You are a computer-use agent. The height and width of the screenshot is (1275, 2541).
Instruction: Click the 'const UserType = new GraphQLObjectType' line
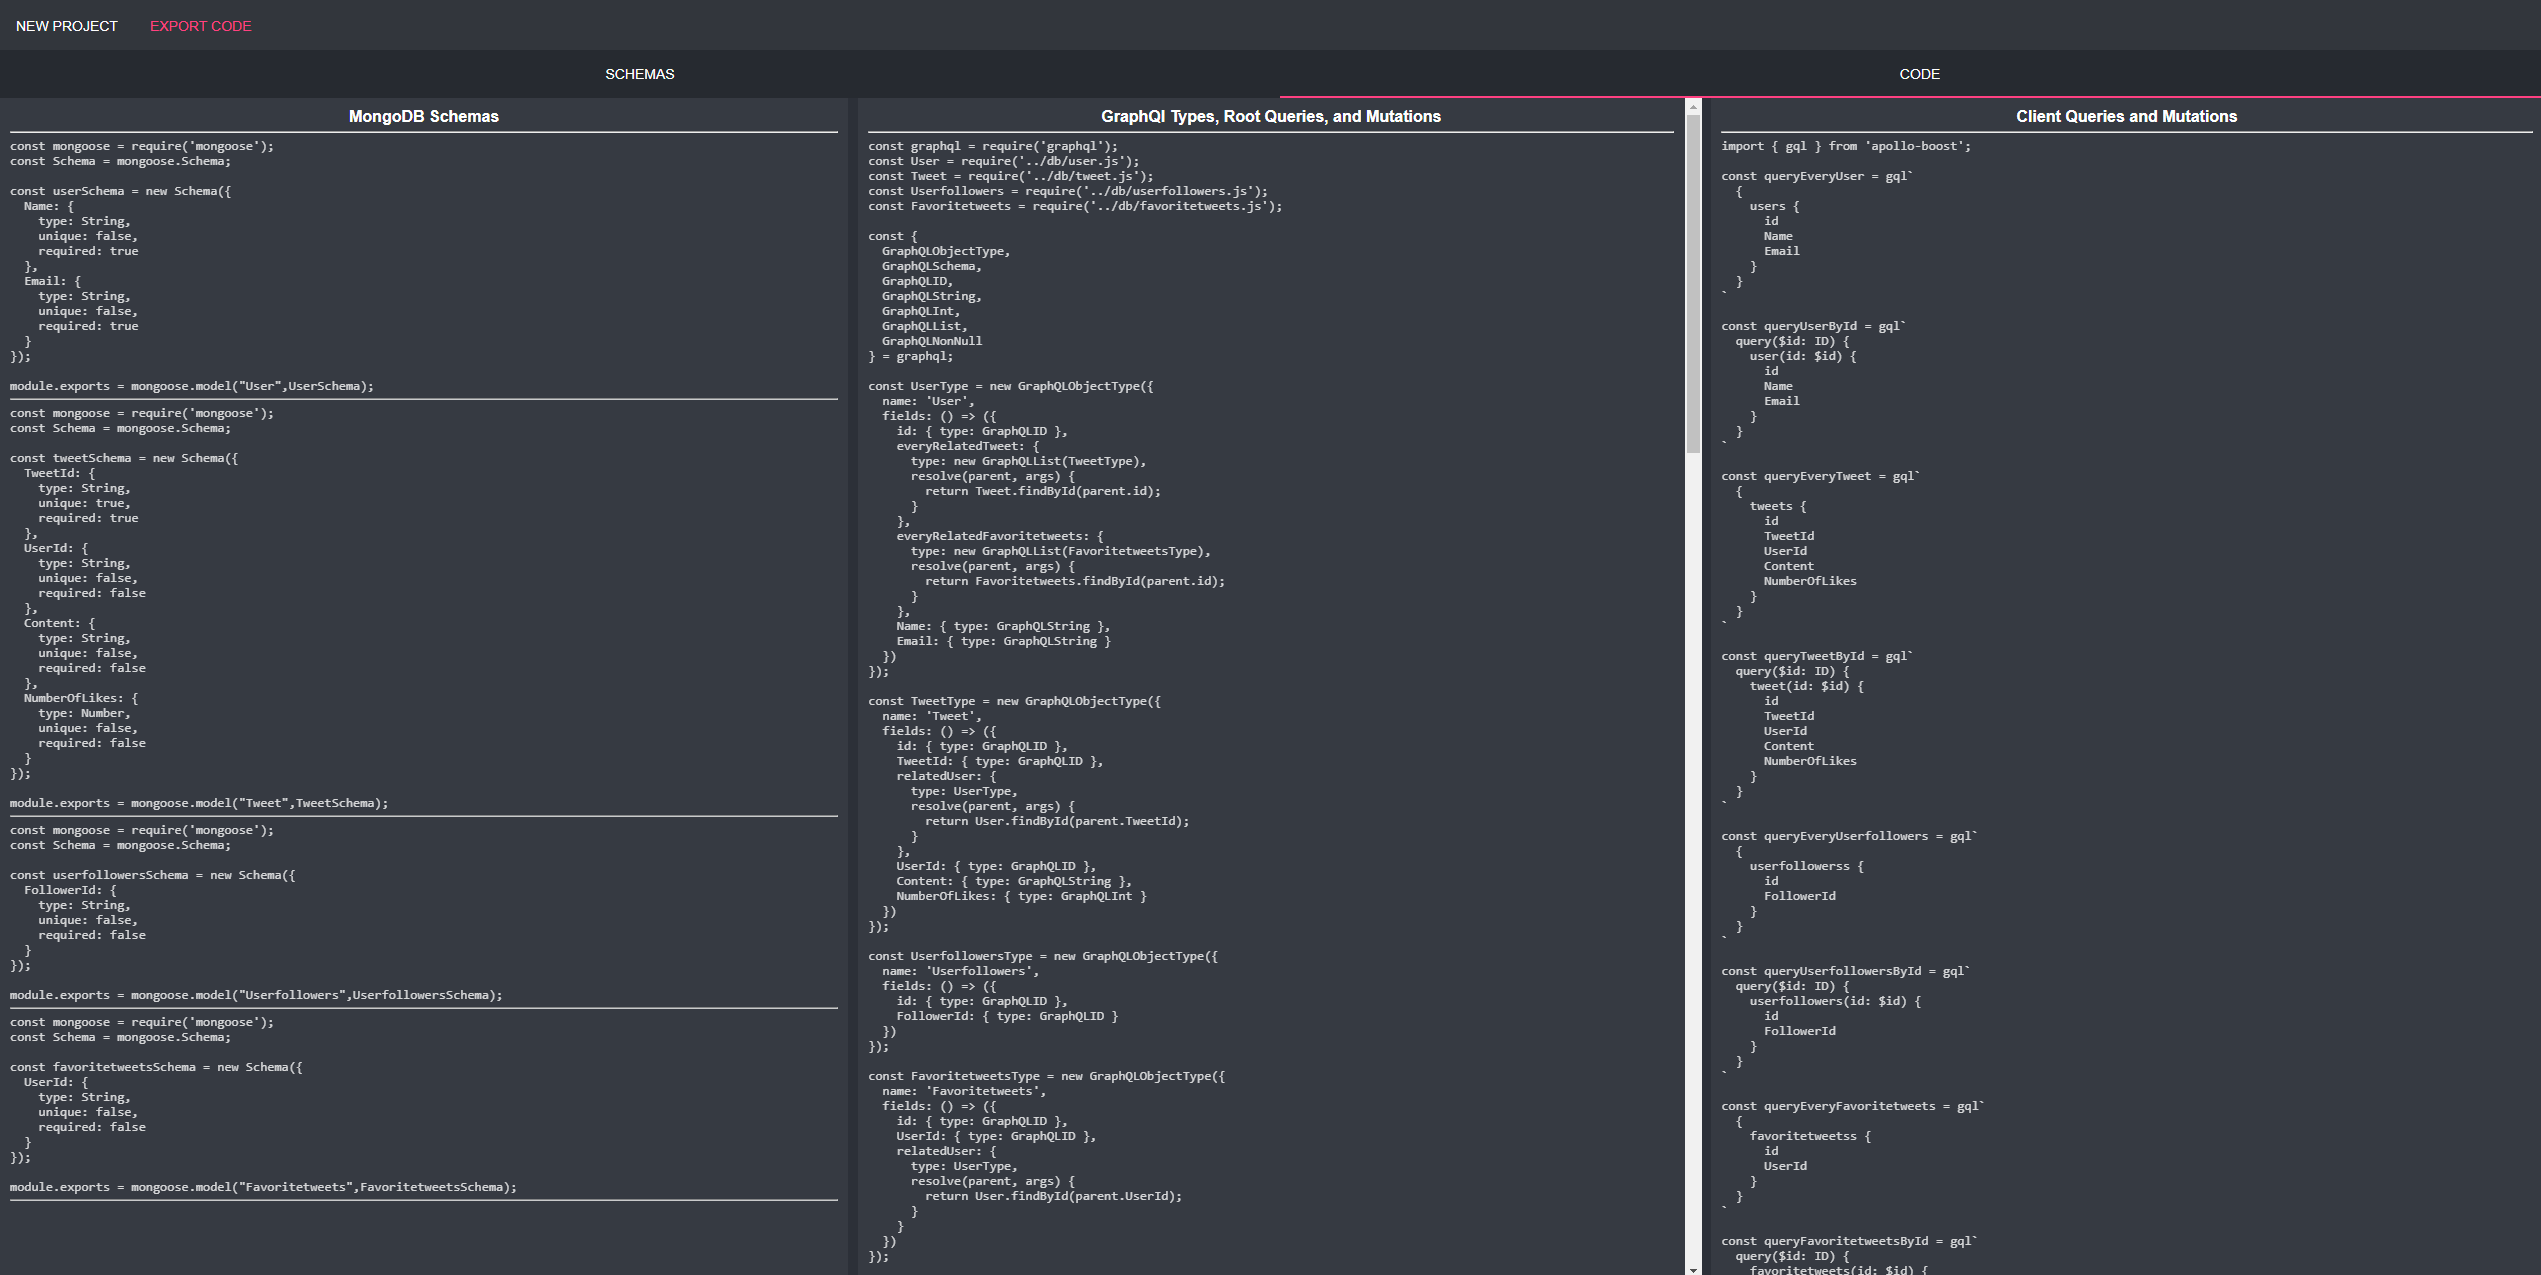coord(1010,386)
